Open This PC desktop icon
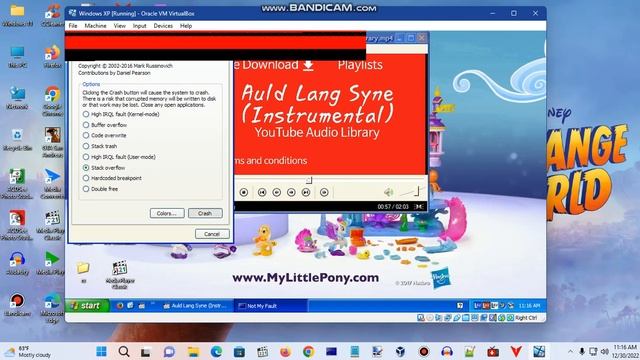Viewport: 640px width, 360px height. 18,57
